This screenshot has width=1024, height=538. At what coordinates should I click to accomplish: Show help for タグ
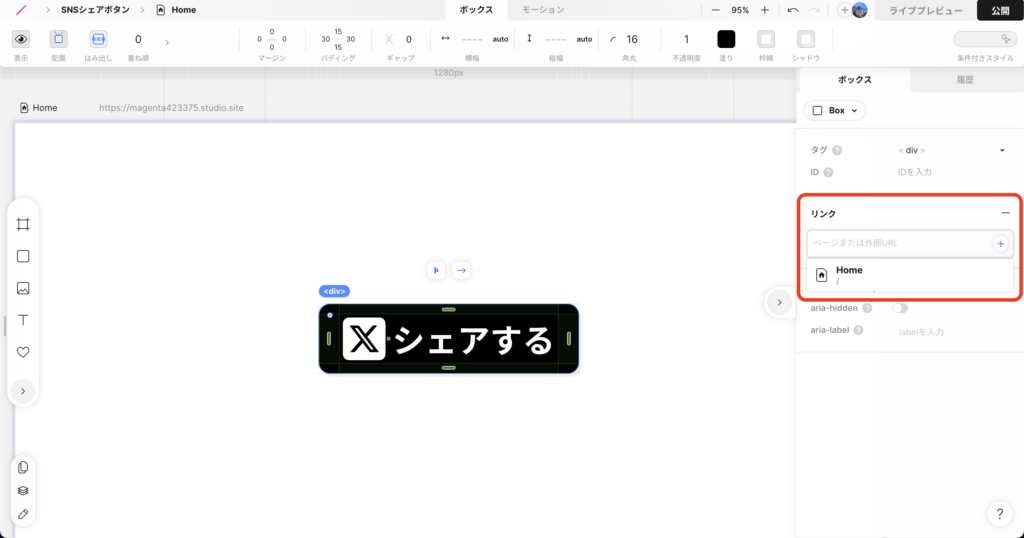(x=837, y=150)
